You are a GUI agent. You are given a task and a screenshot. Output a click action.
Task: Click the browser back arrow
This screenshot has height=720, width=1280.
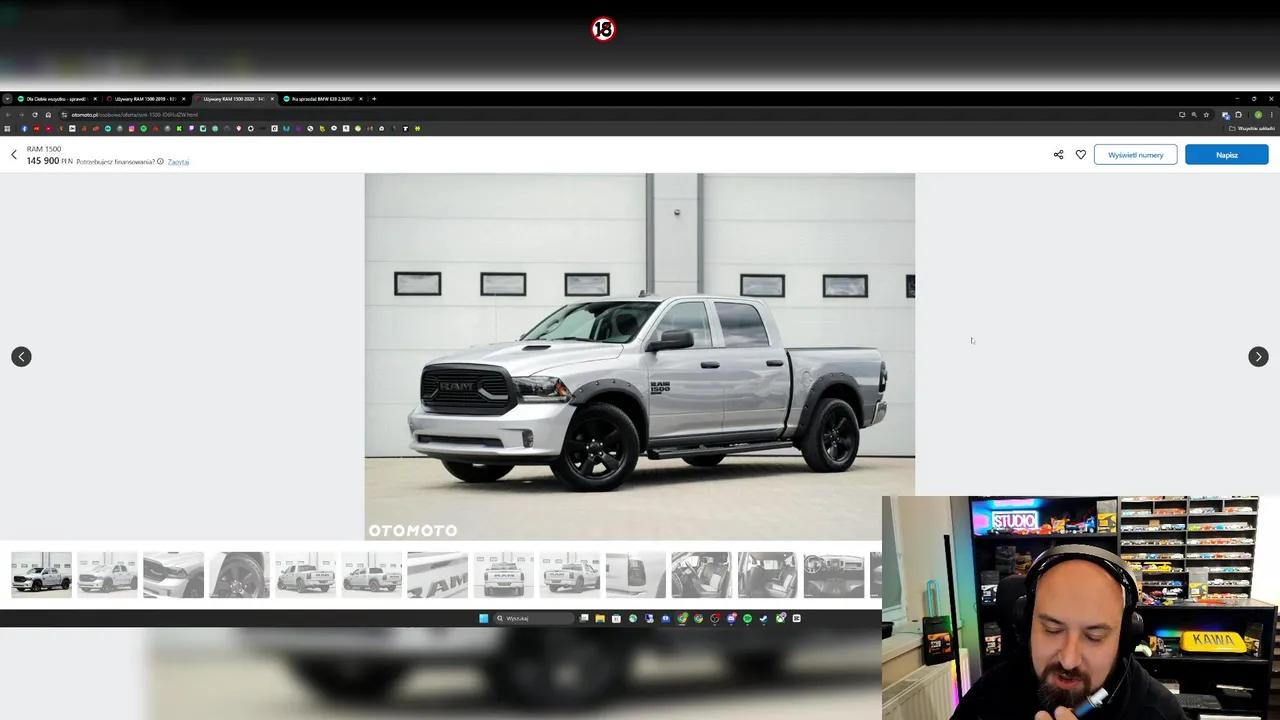click(x=8, y=114)
